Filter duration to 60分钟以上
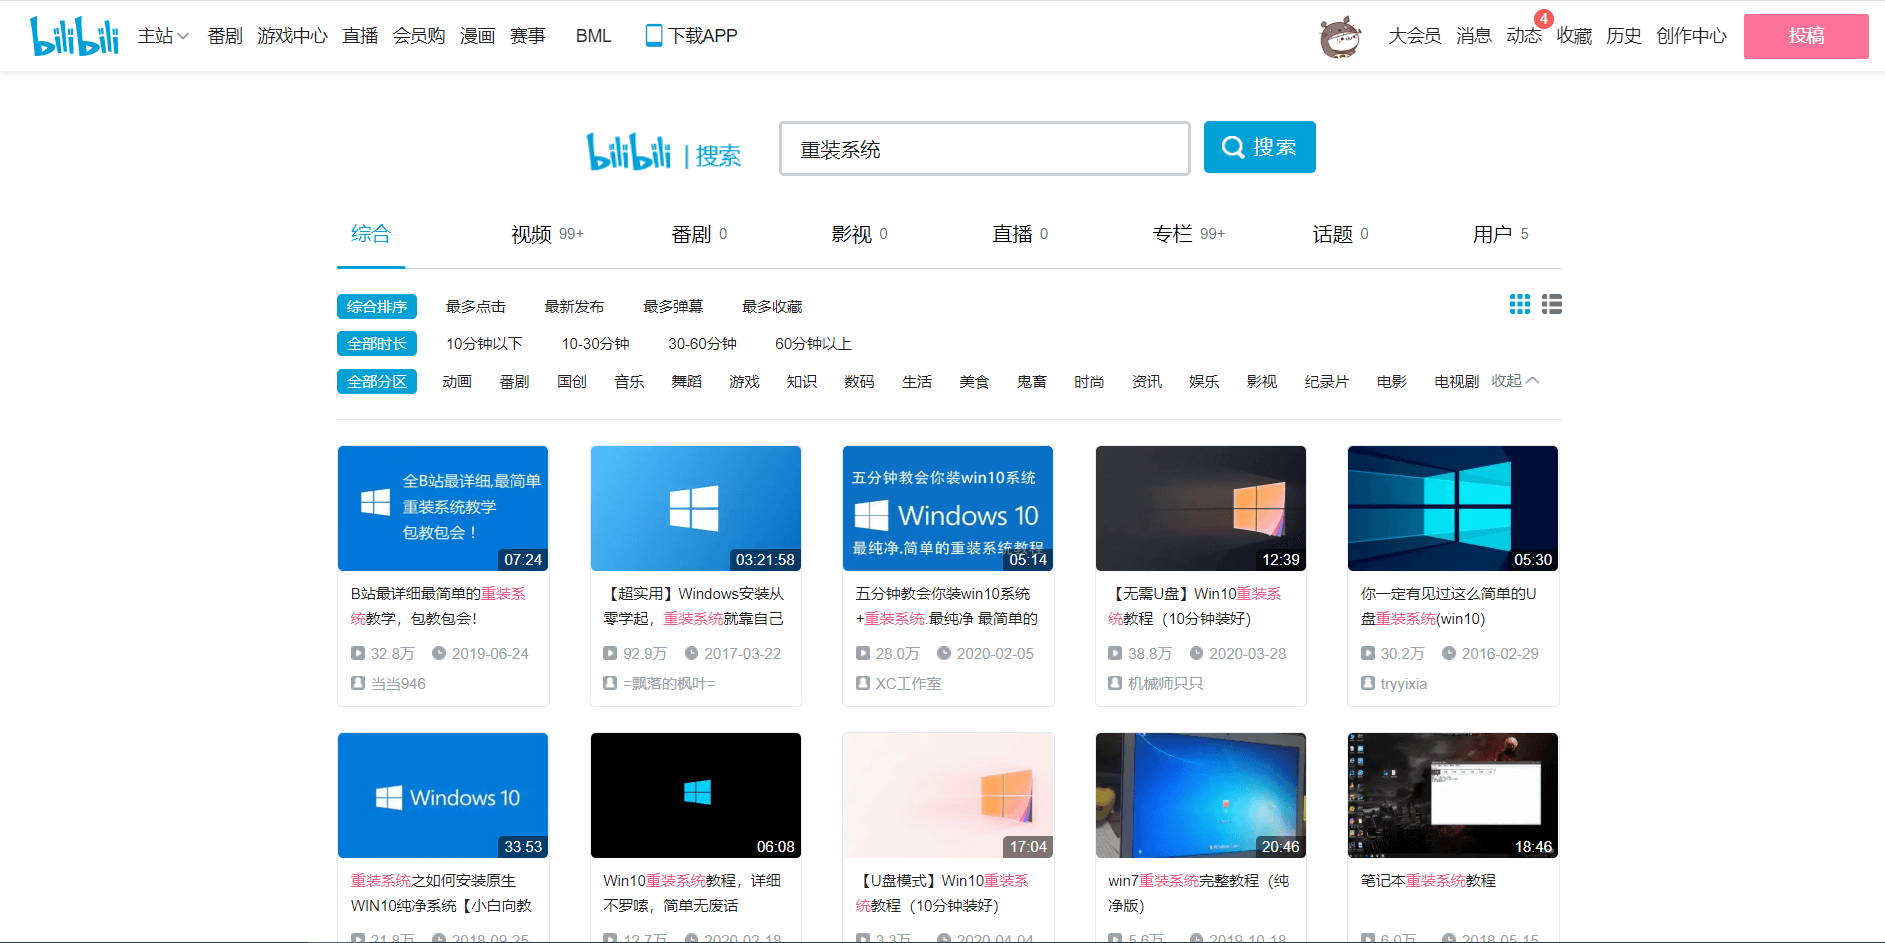The width and height of the screenshot is (1885, 943). tap(813, 344)
